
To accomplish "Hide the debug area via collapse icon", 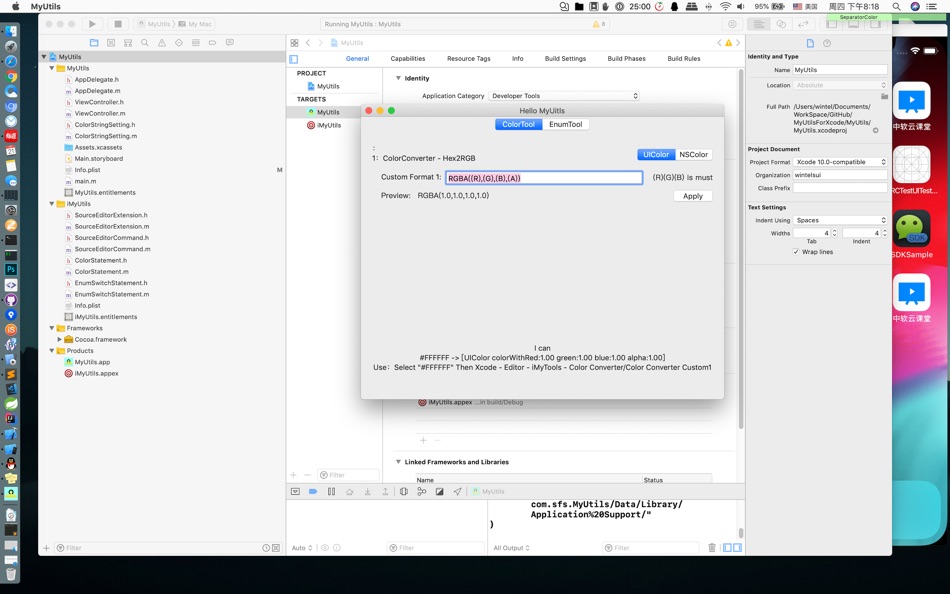I will click(295, 492).
